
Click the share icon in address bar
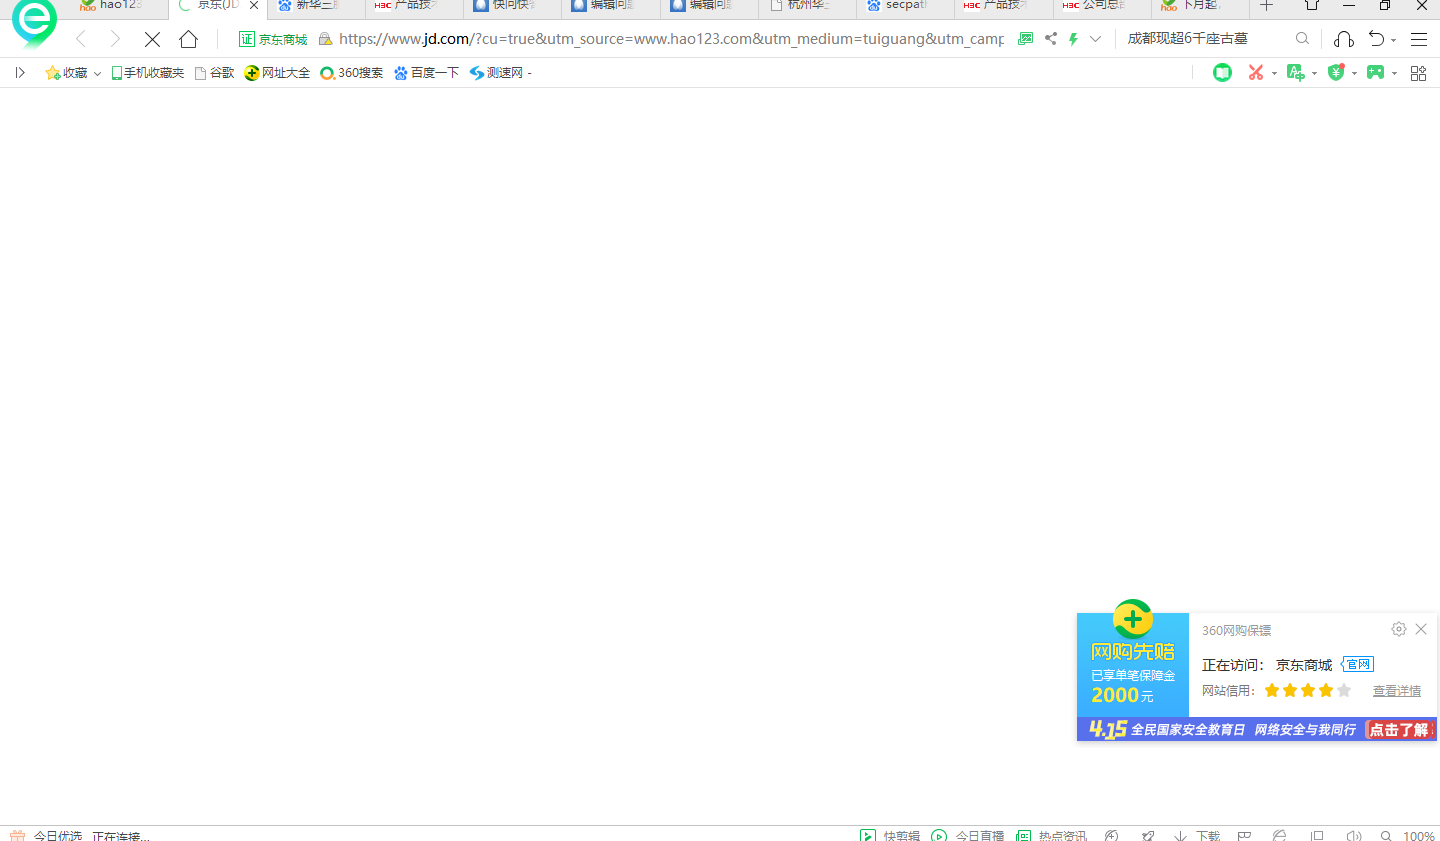click(1051, 39)
